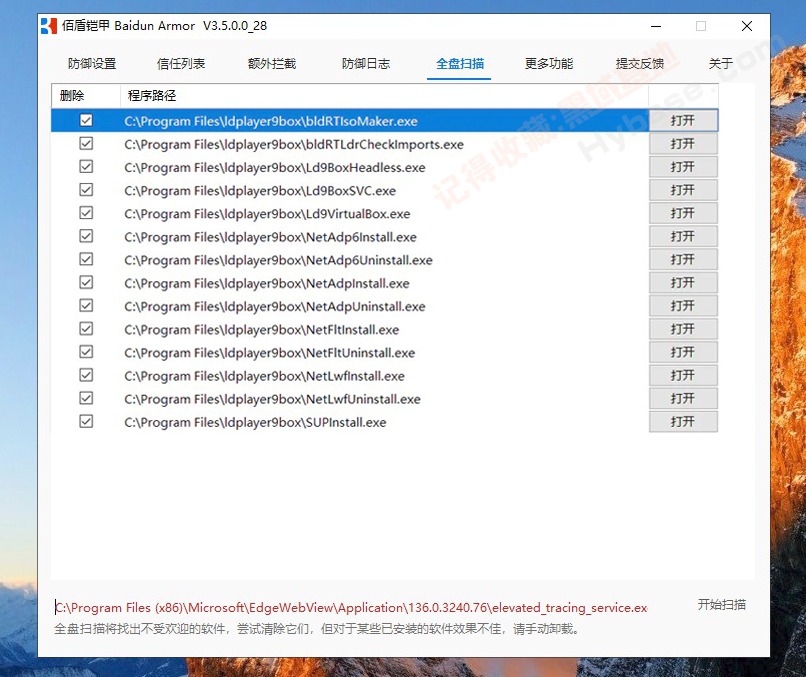Uncheck delete box for SUPInstall.exe

coord(86,422)
